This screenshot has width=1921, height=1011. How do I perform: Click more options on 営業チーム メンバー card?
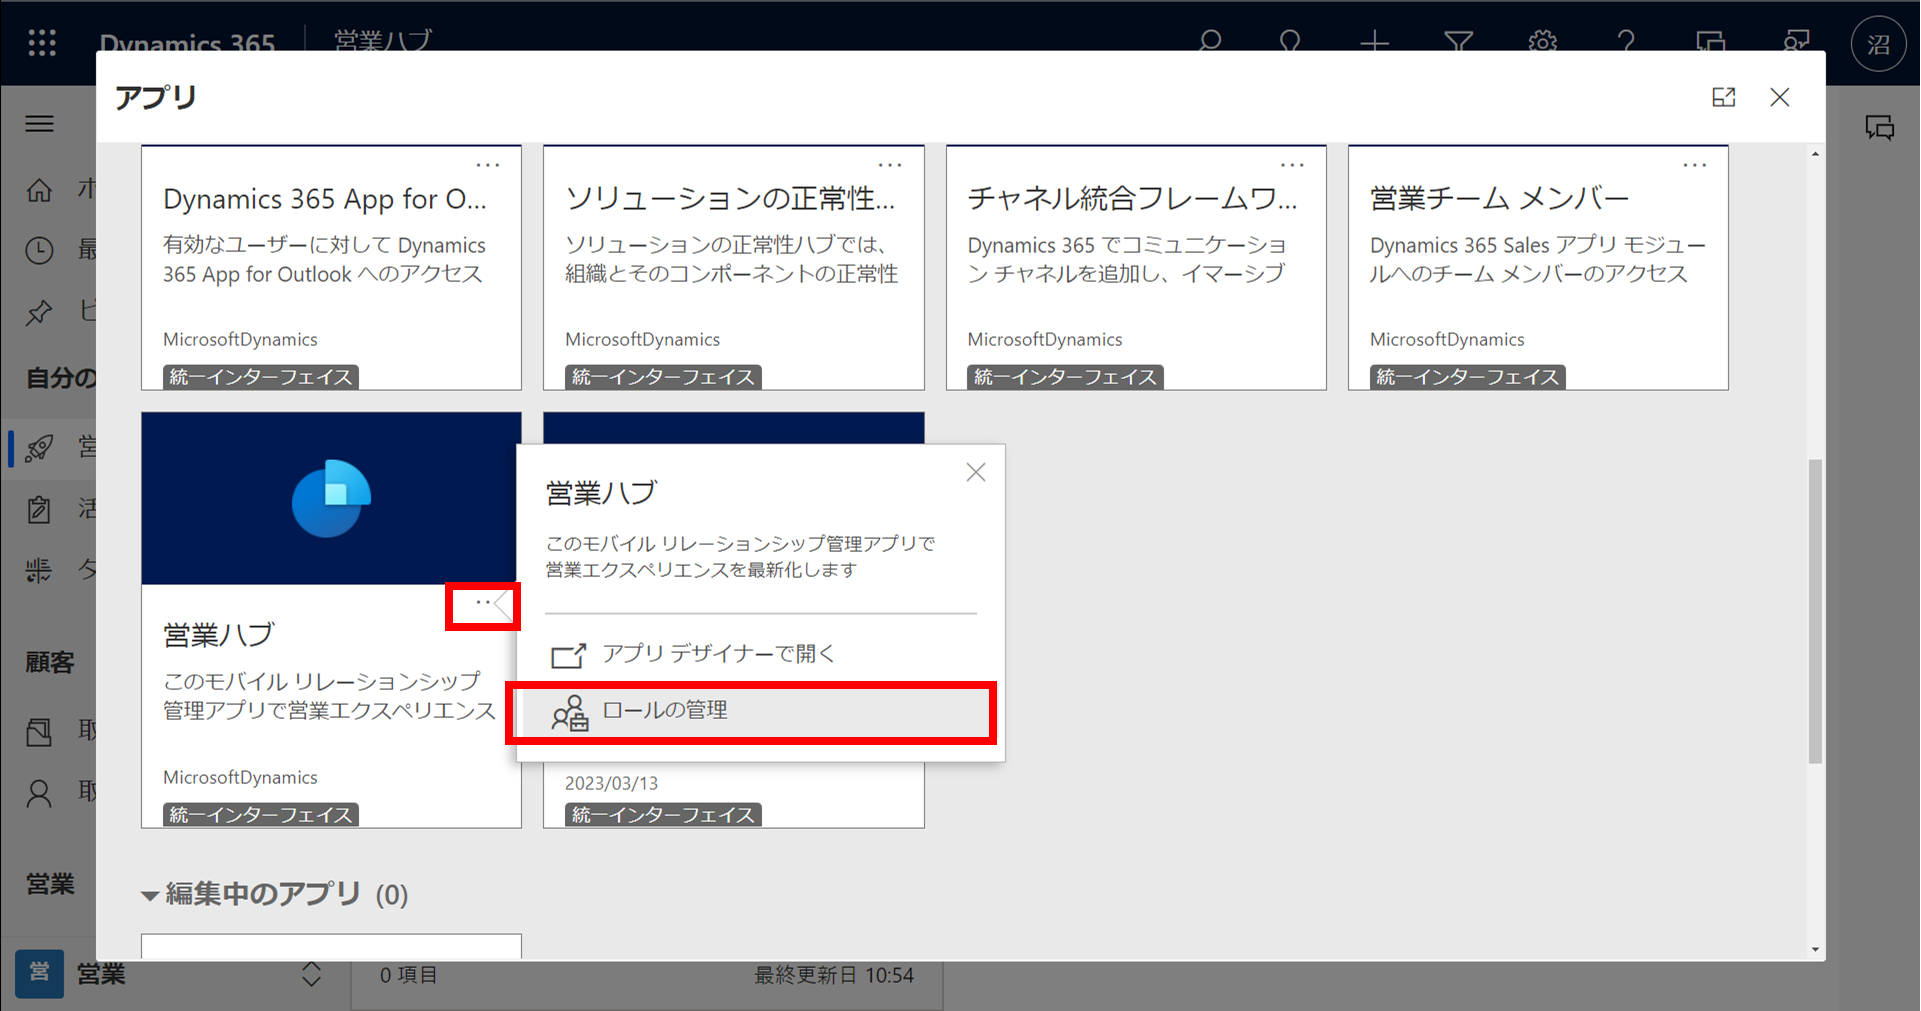(1695, 165)
